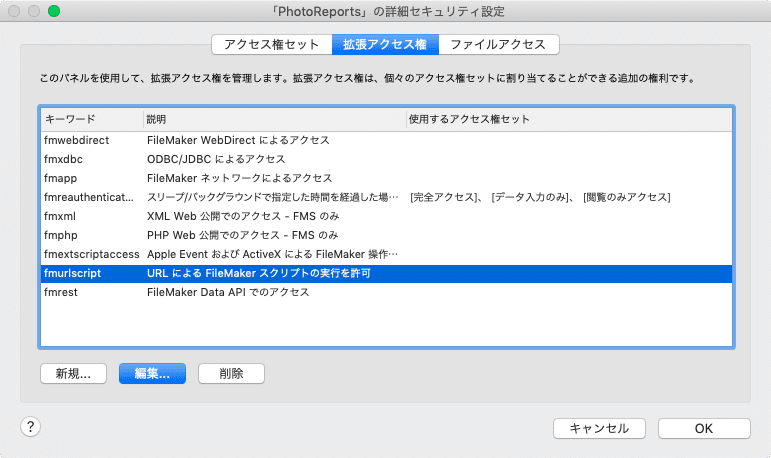Screen dimensions: 771x458
Task: Click the [データ入力のみ] privilege set text
Action: [530, 197]
